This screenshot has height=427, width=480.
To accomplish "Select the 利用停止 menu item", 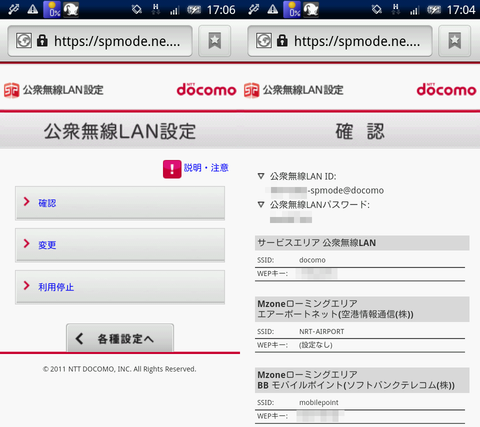I will 120,287.
